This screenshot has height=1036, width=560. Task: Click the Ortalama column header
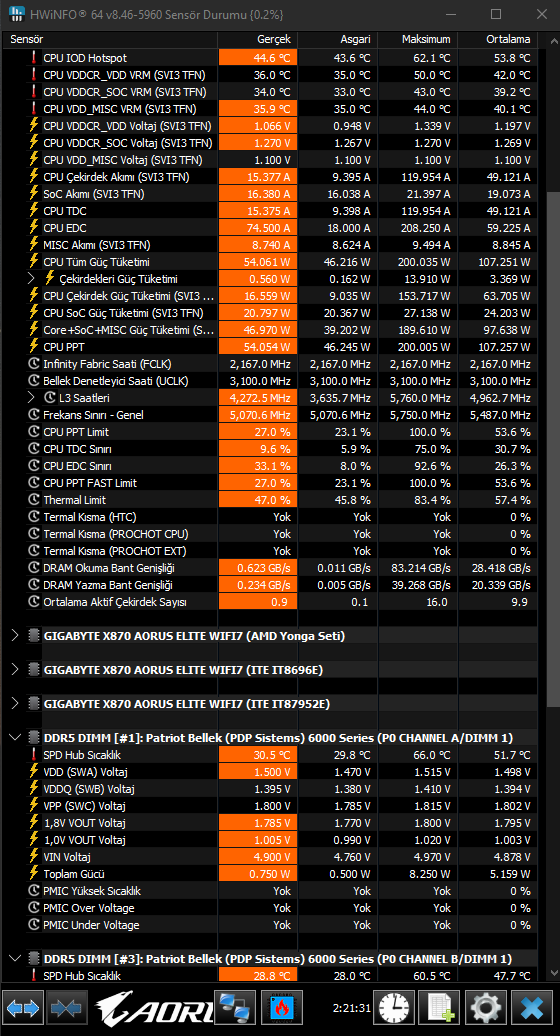point(497,40)
